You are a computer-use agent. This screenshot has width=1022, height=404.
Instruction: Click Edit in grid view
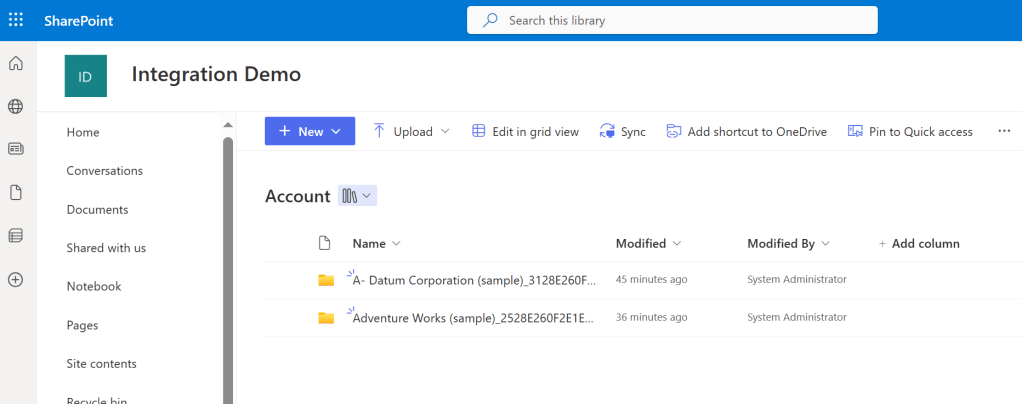click(x=526, y=131)
